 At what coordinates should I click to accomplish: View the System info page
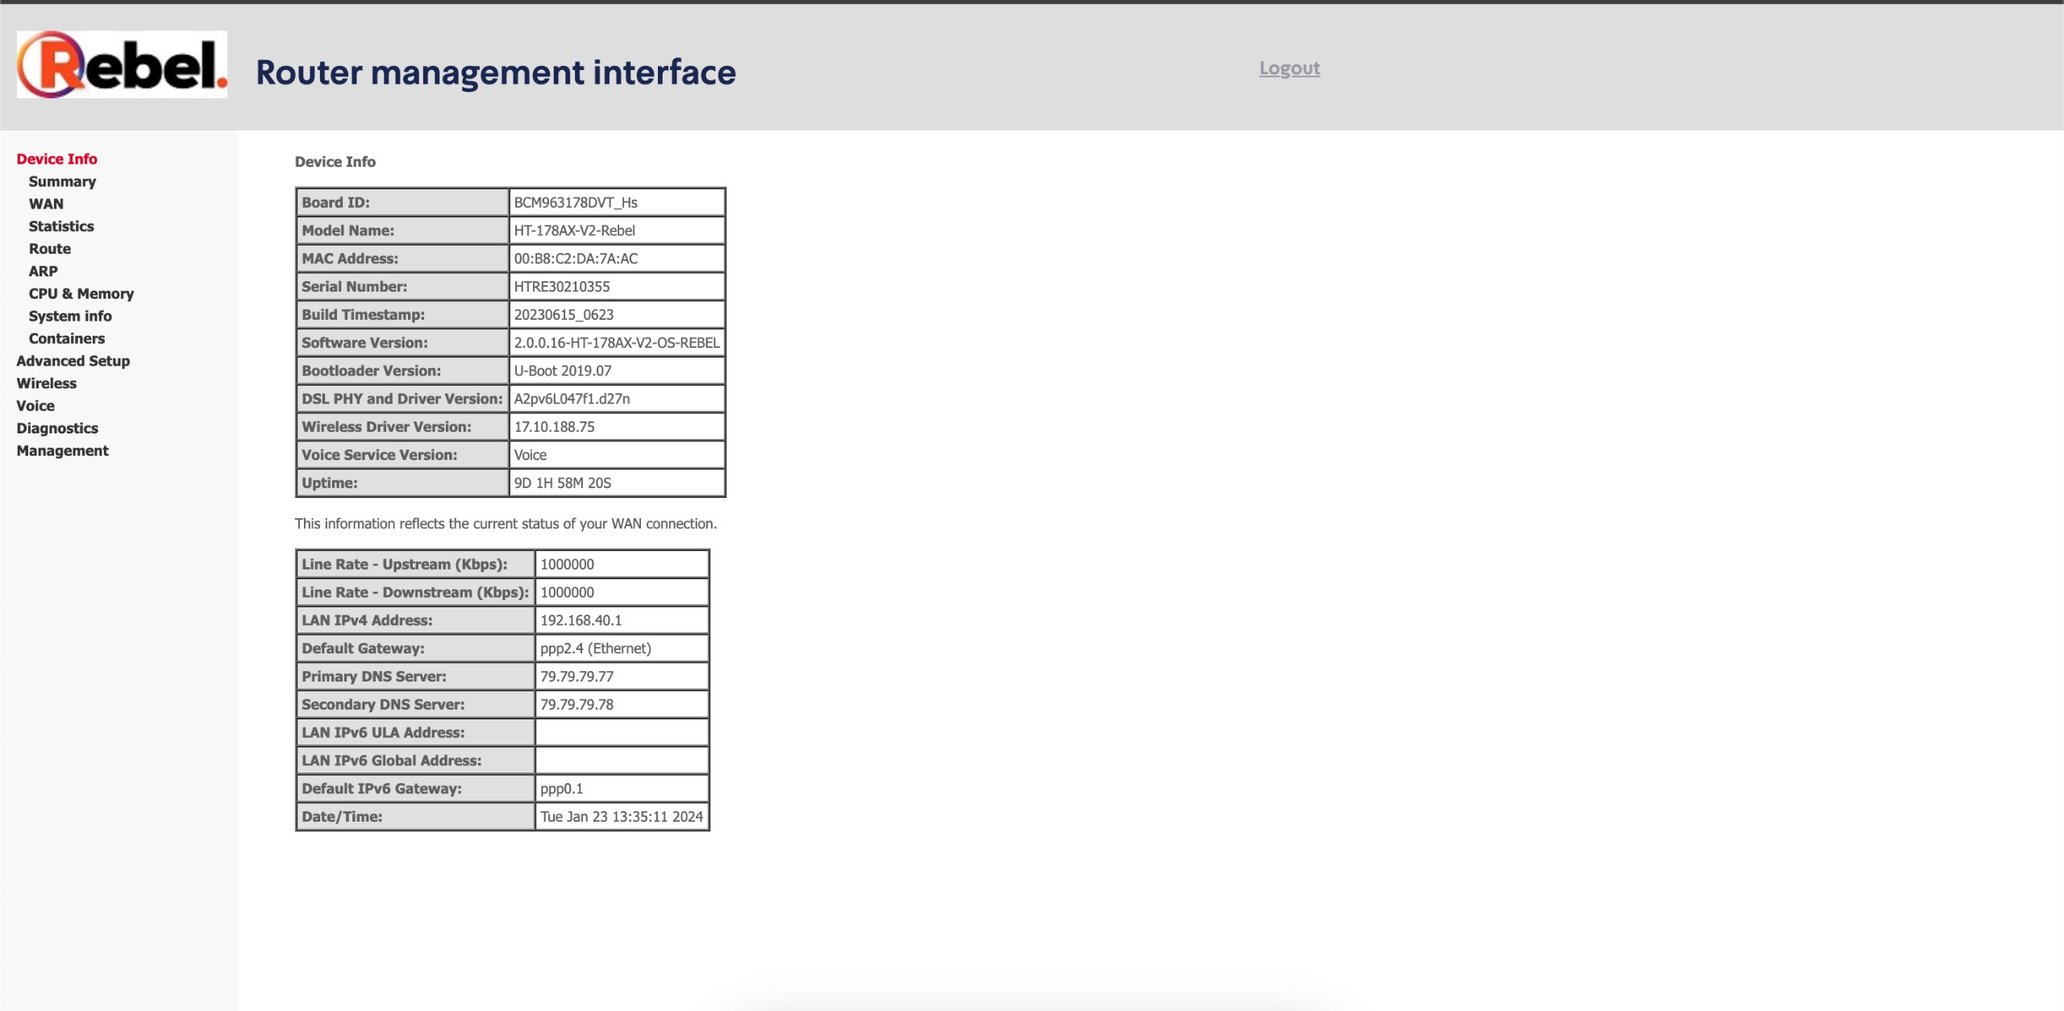tap(70, 315)
